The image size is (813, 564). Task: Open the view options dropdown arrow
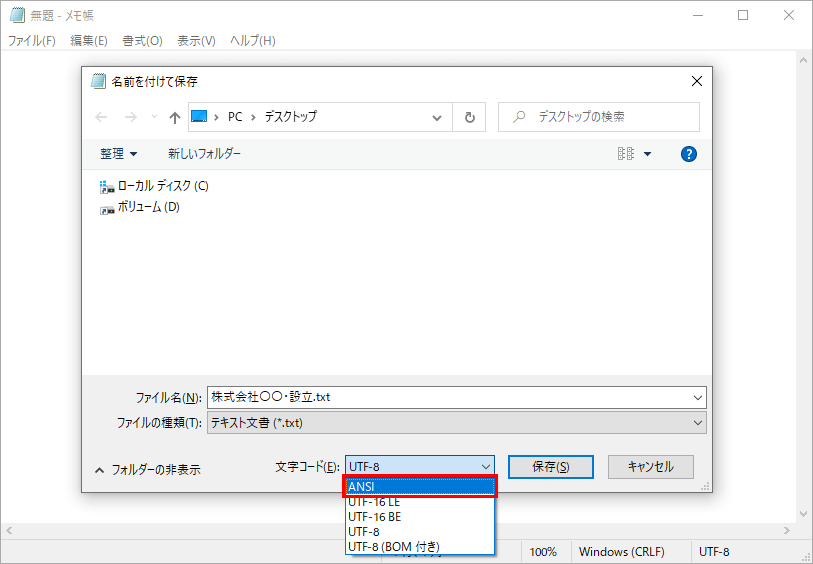647,154
